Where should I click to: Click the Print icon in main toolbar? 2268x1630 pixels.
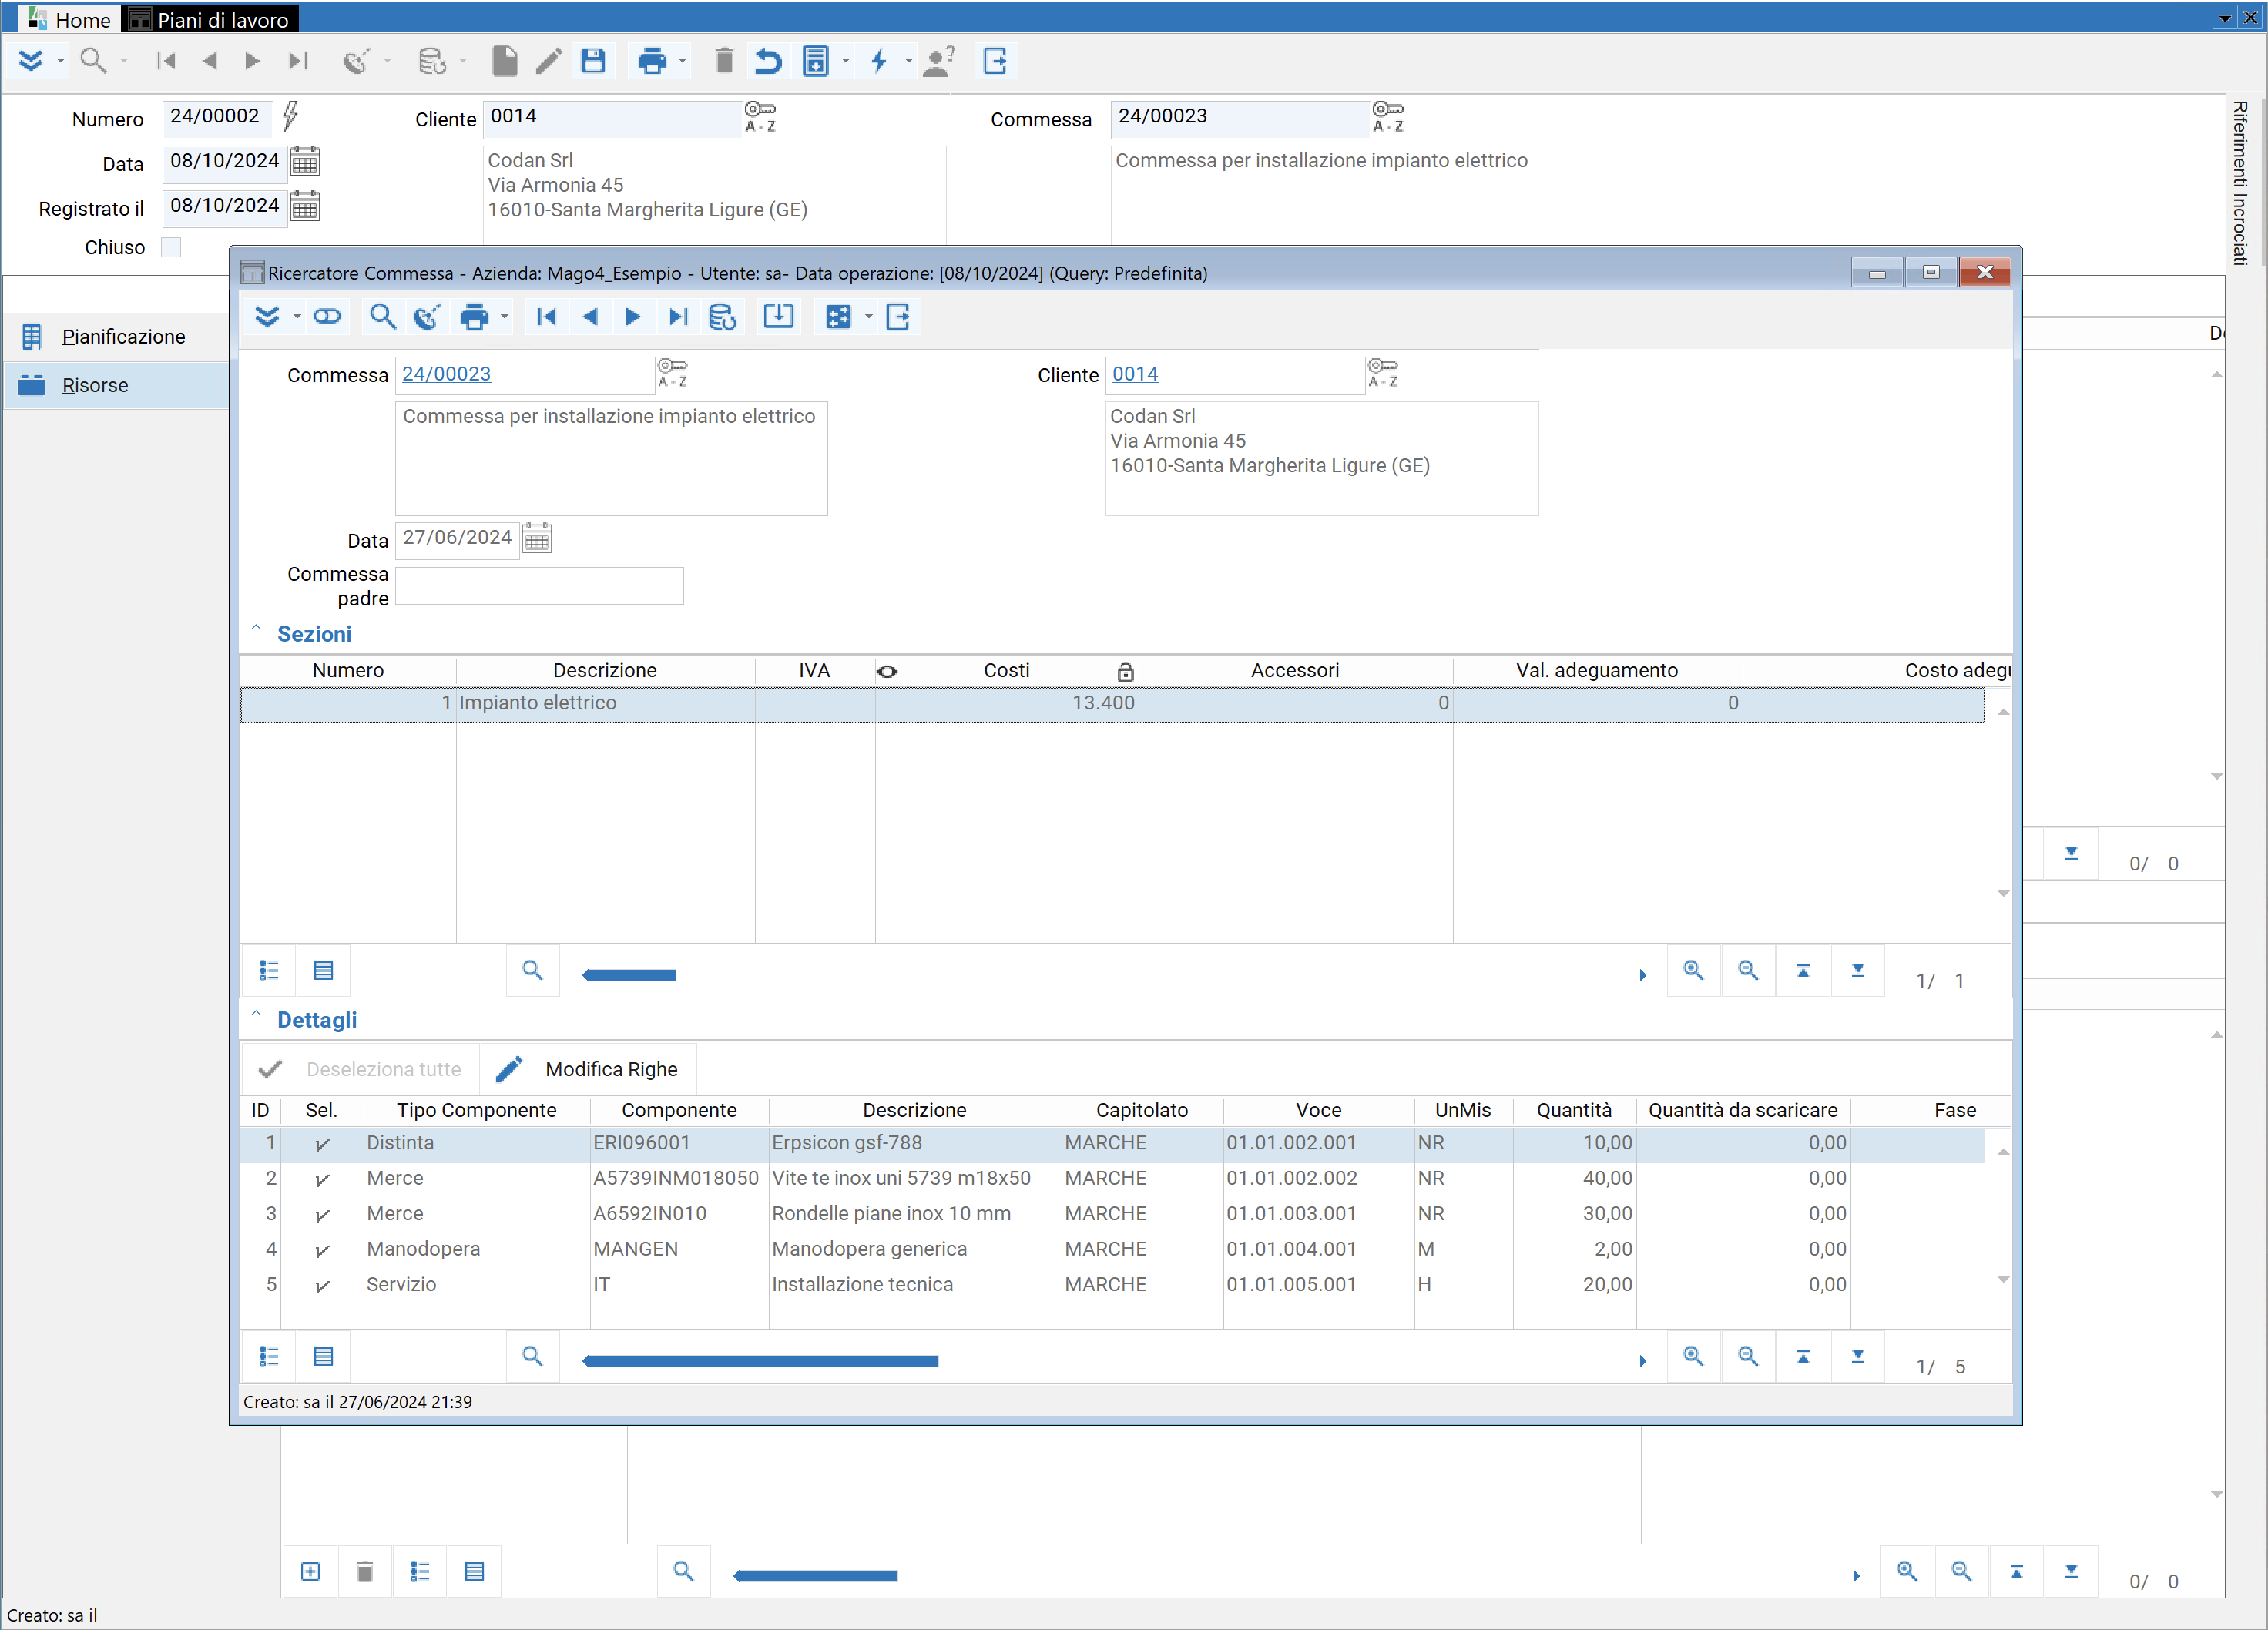652,61
